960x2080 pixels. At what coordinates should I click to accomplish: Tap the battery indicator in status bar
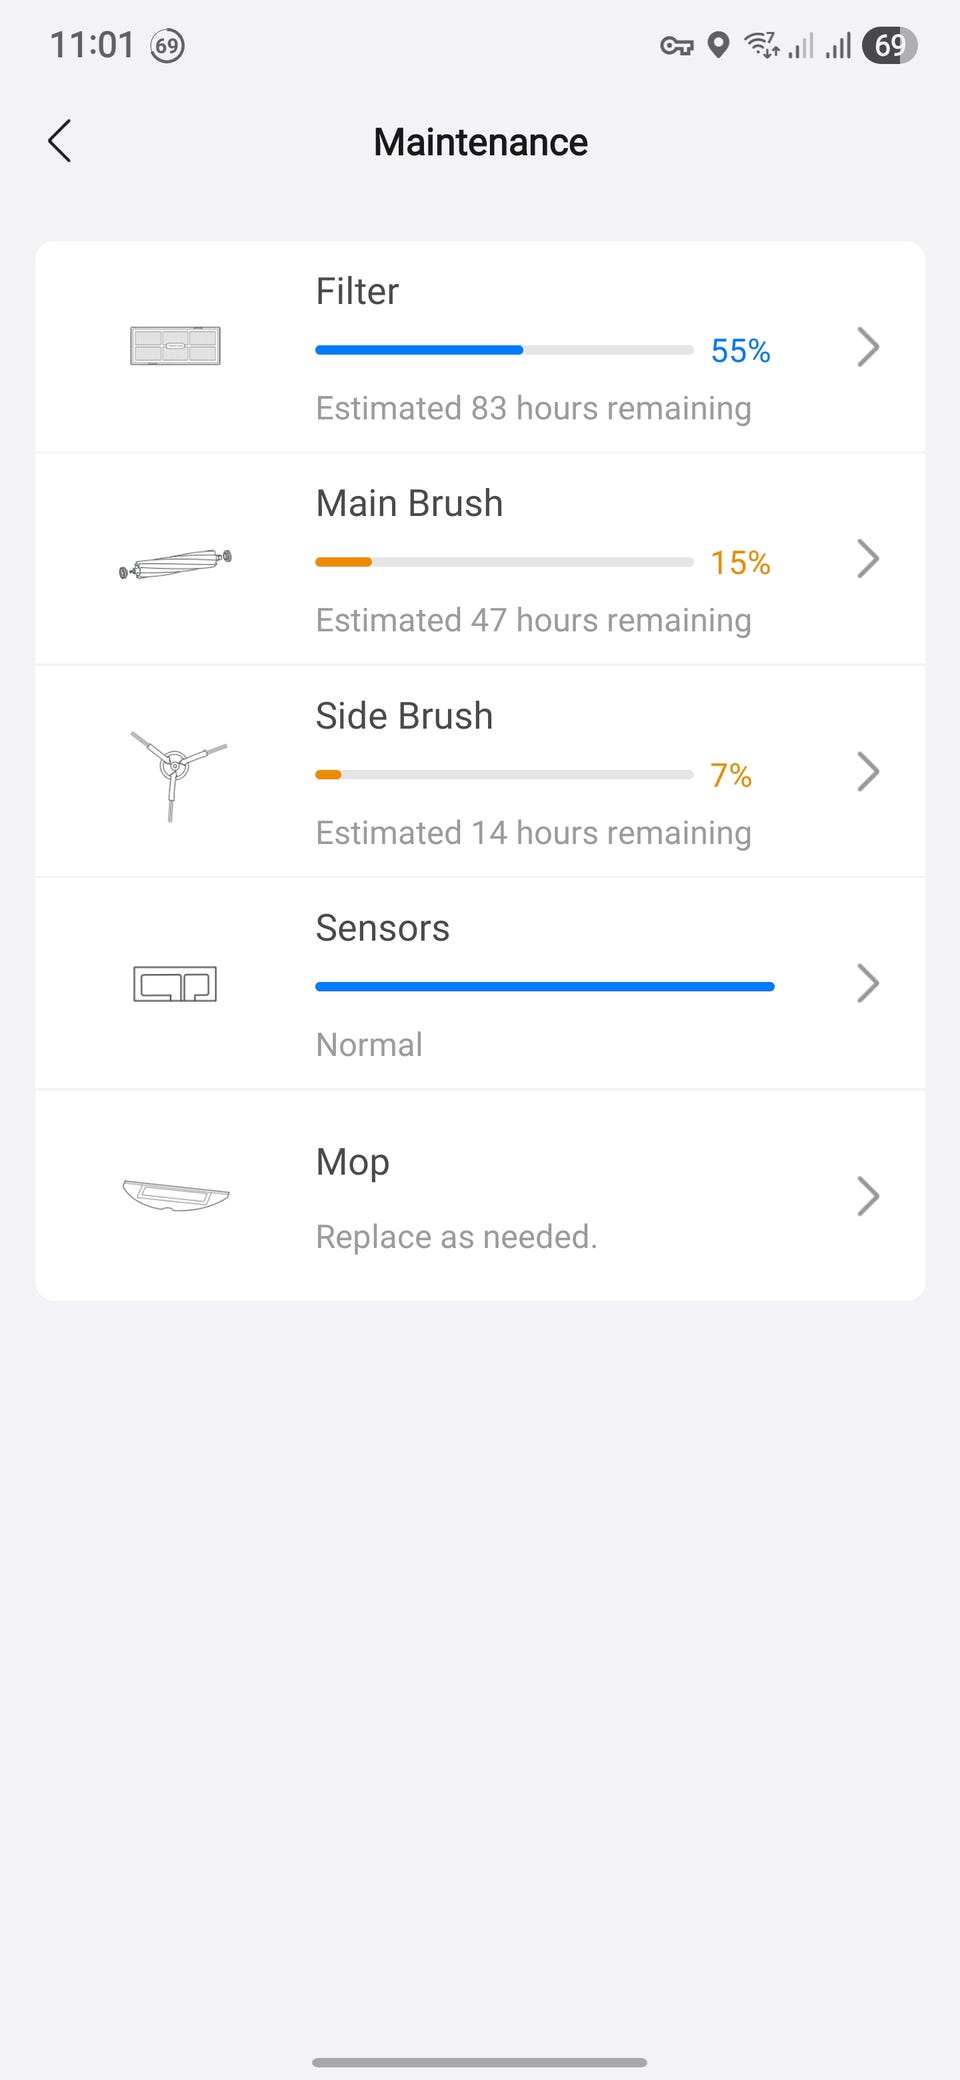tap(889, 45)
